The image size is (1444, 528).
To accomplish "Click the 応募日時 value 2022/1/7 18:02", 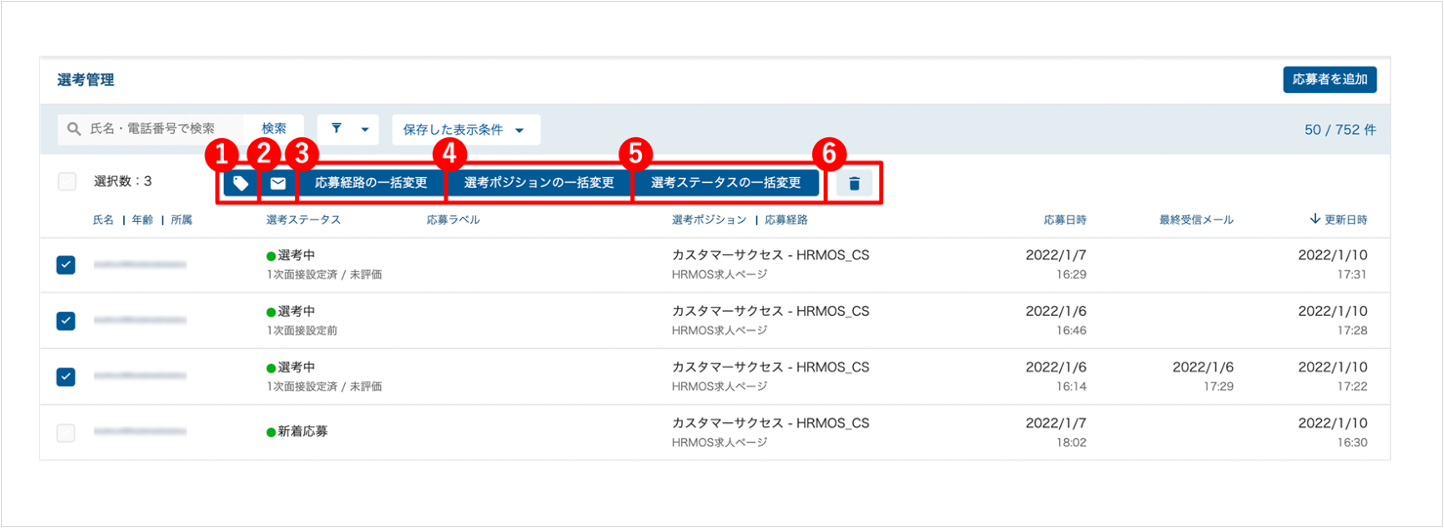I will click(x=1056, y=432).
